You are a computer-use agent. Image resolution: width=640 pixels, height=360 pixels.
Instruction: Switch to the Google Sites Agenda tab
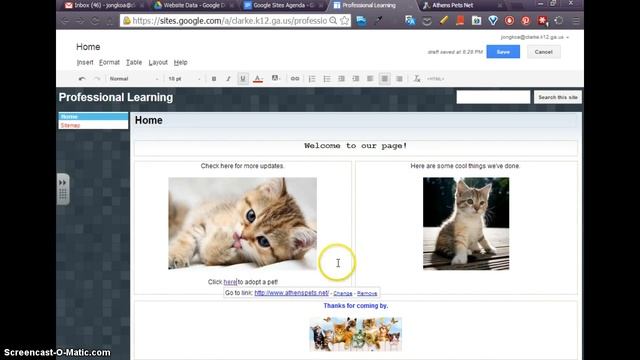pyautogui.click(x=282, y=5)
